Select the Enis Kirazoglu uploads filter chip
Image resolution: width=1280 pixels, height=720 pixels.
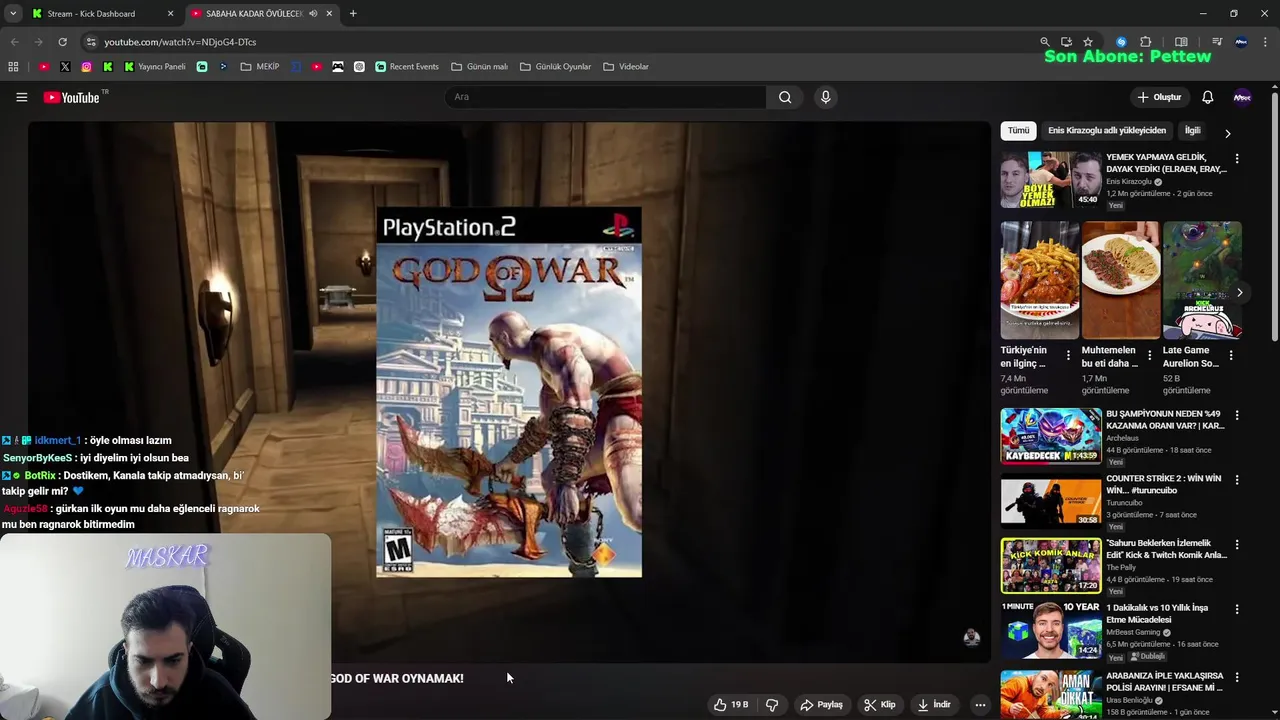tap(1107, 131)
